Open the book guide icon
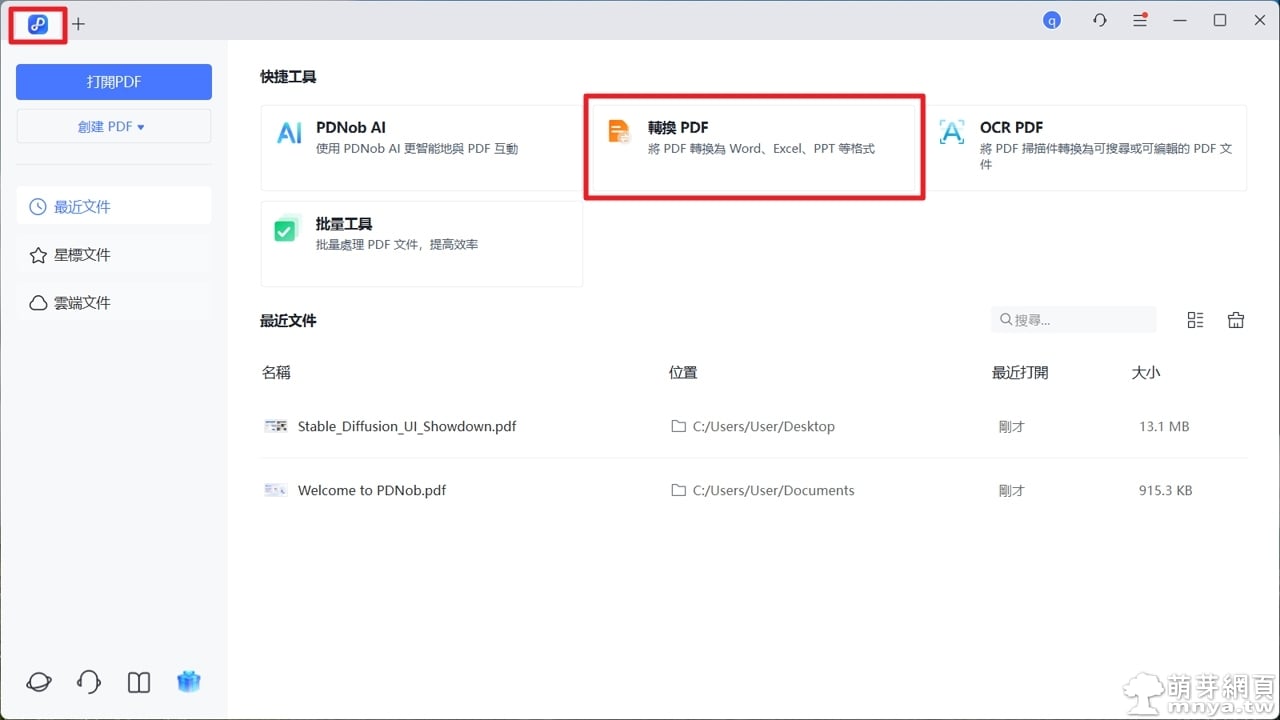Viewport: 1280px width, 720px height. [x=139, y=682]
